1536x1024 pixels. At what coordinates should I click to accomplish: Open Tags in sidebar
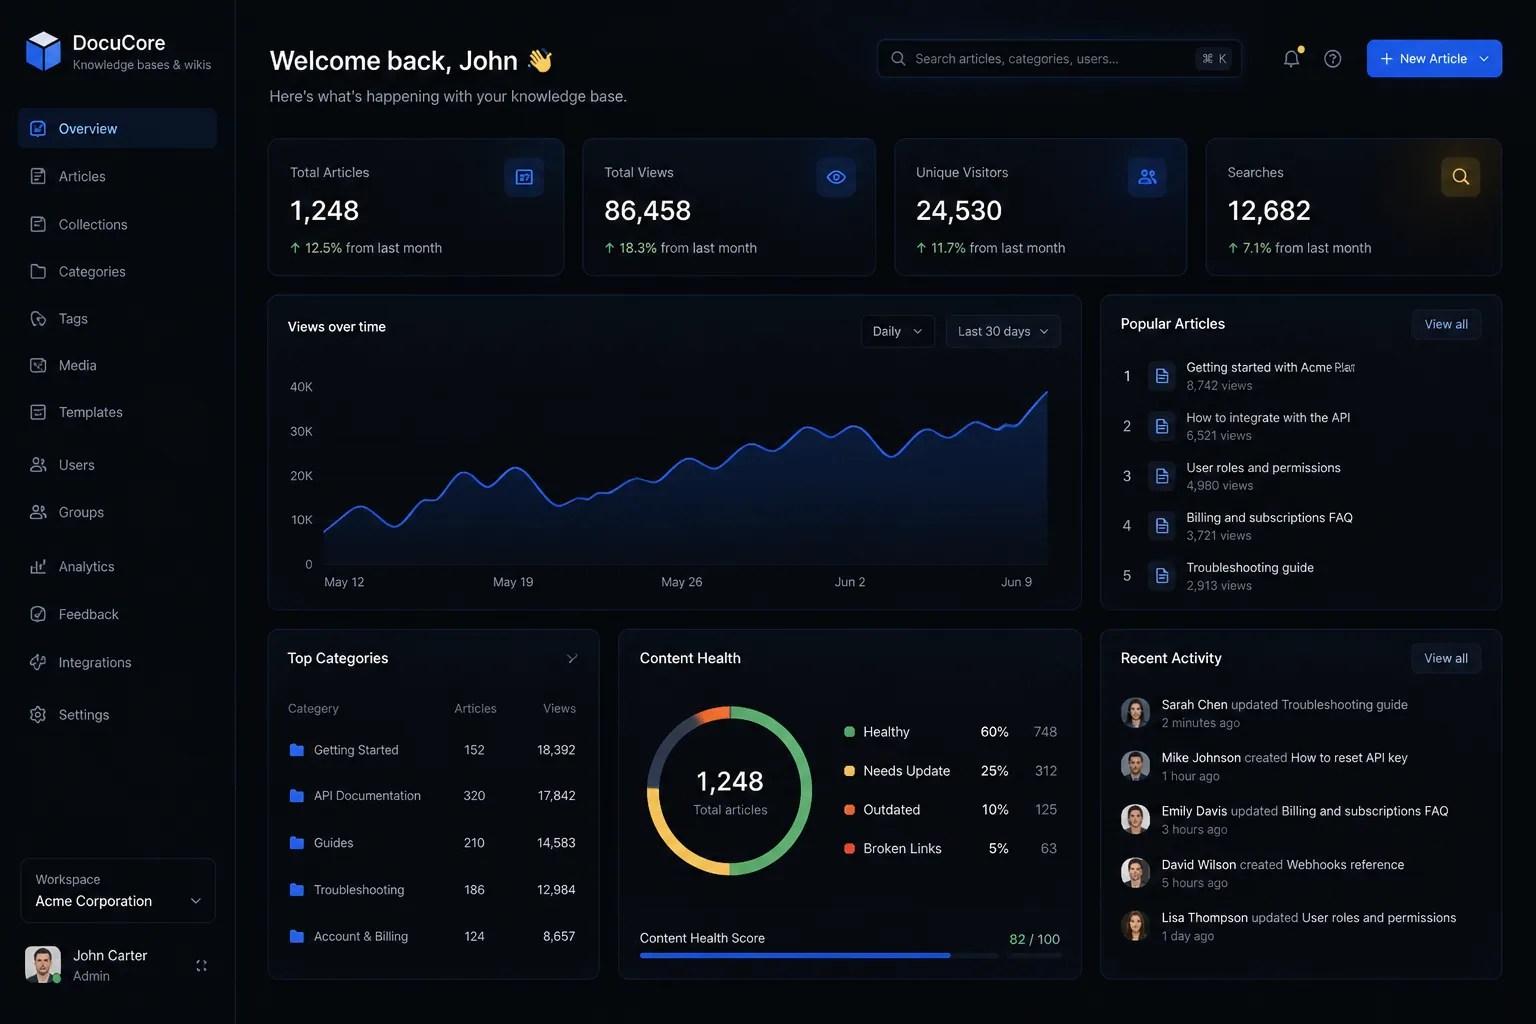tap(117, 318)
